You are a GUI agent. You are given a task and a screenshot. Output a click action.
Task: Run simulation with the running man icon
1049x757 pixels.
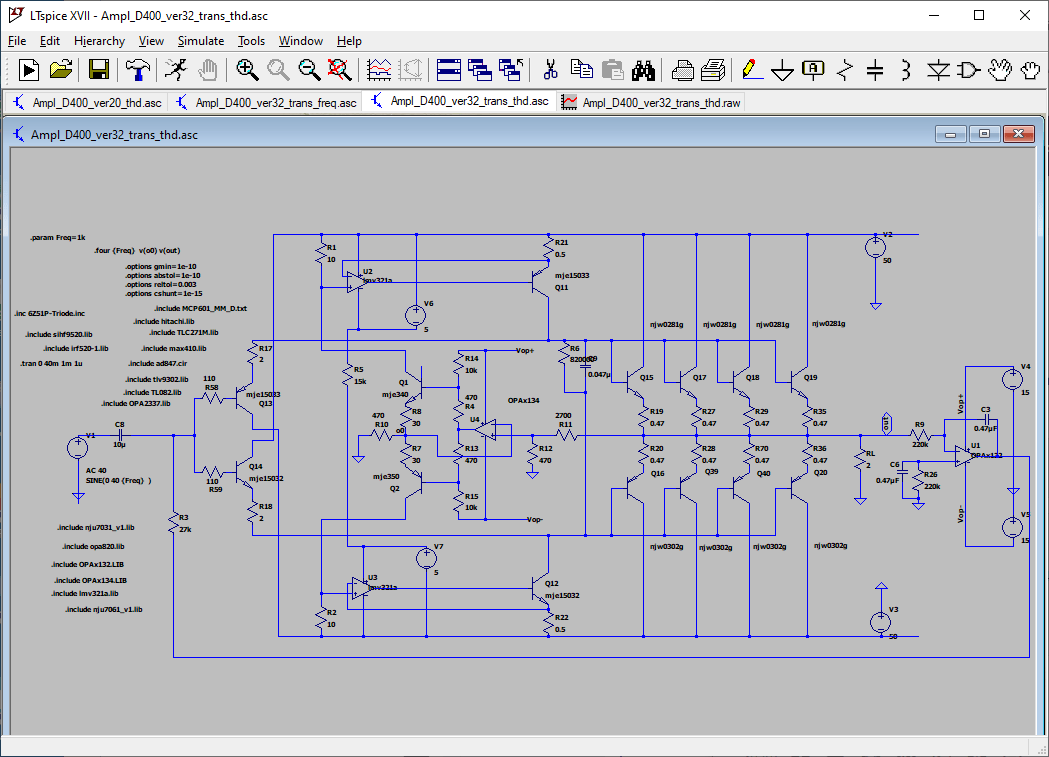tap(175, 70)
